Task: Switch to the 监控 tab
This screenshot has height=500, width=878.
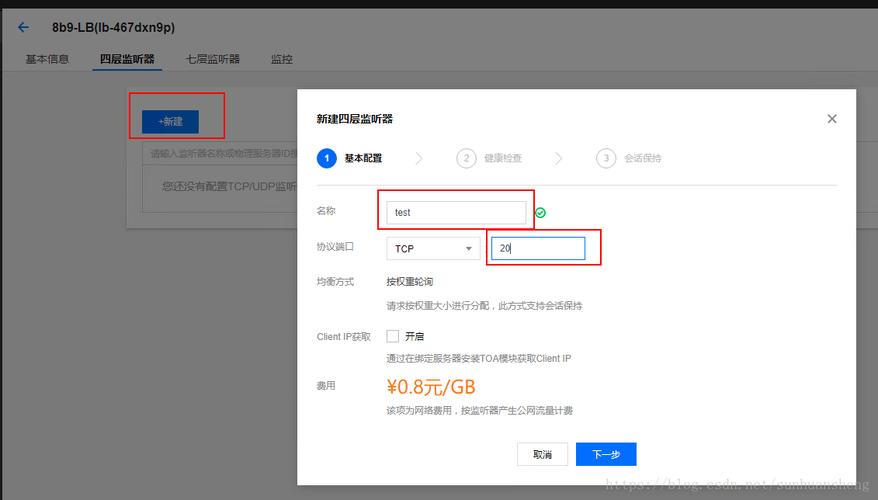Action: (282, 59)
